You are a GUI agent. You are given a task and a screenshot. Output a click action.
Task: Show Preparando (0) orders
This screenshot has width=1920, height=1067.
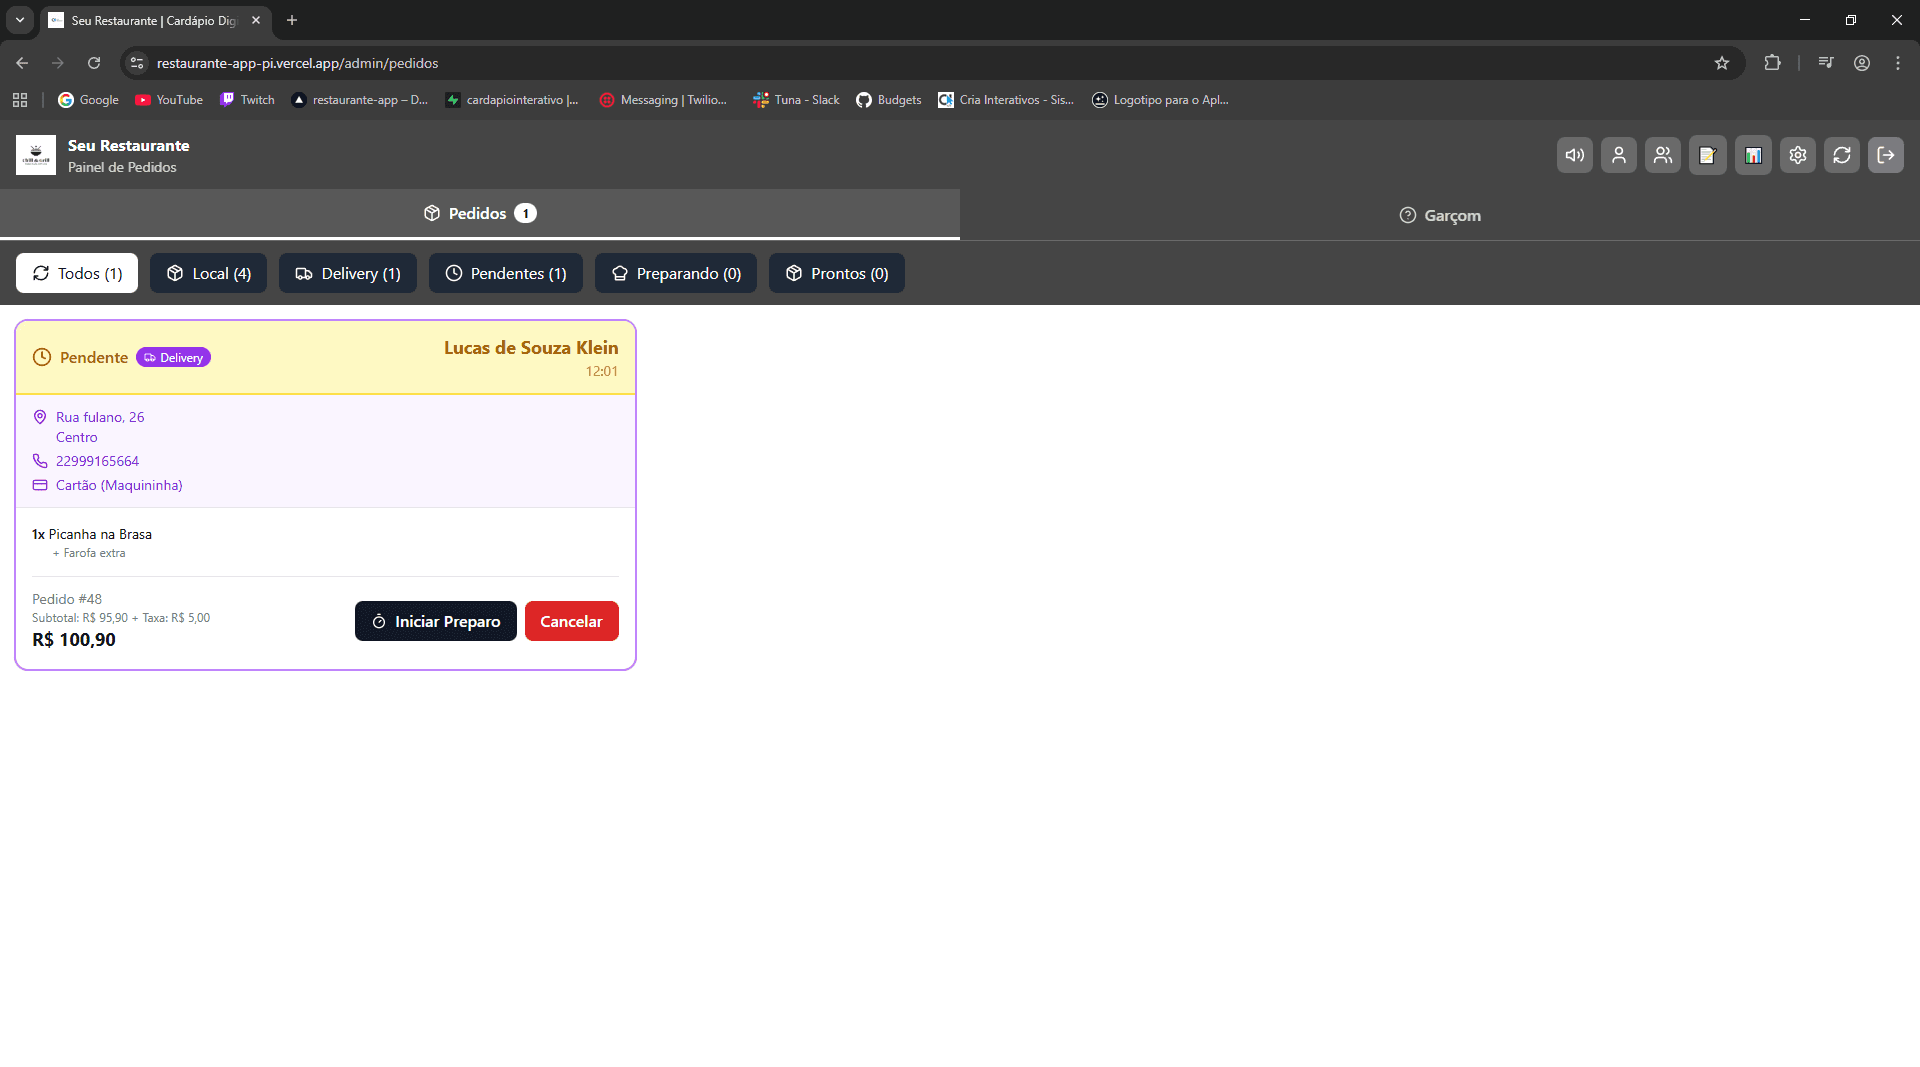tap(675, 273)
